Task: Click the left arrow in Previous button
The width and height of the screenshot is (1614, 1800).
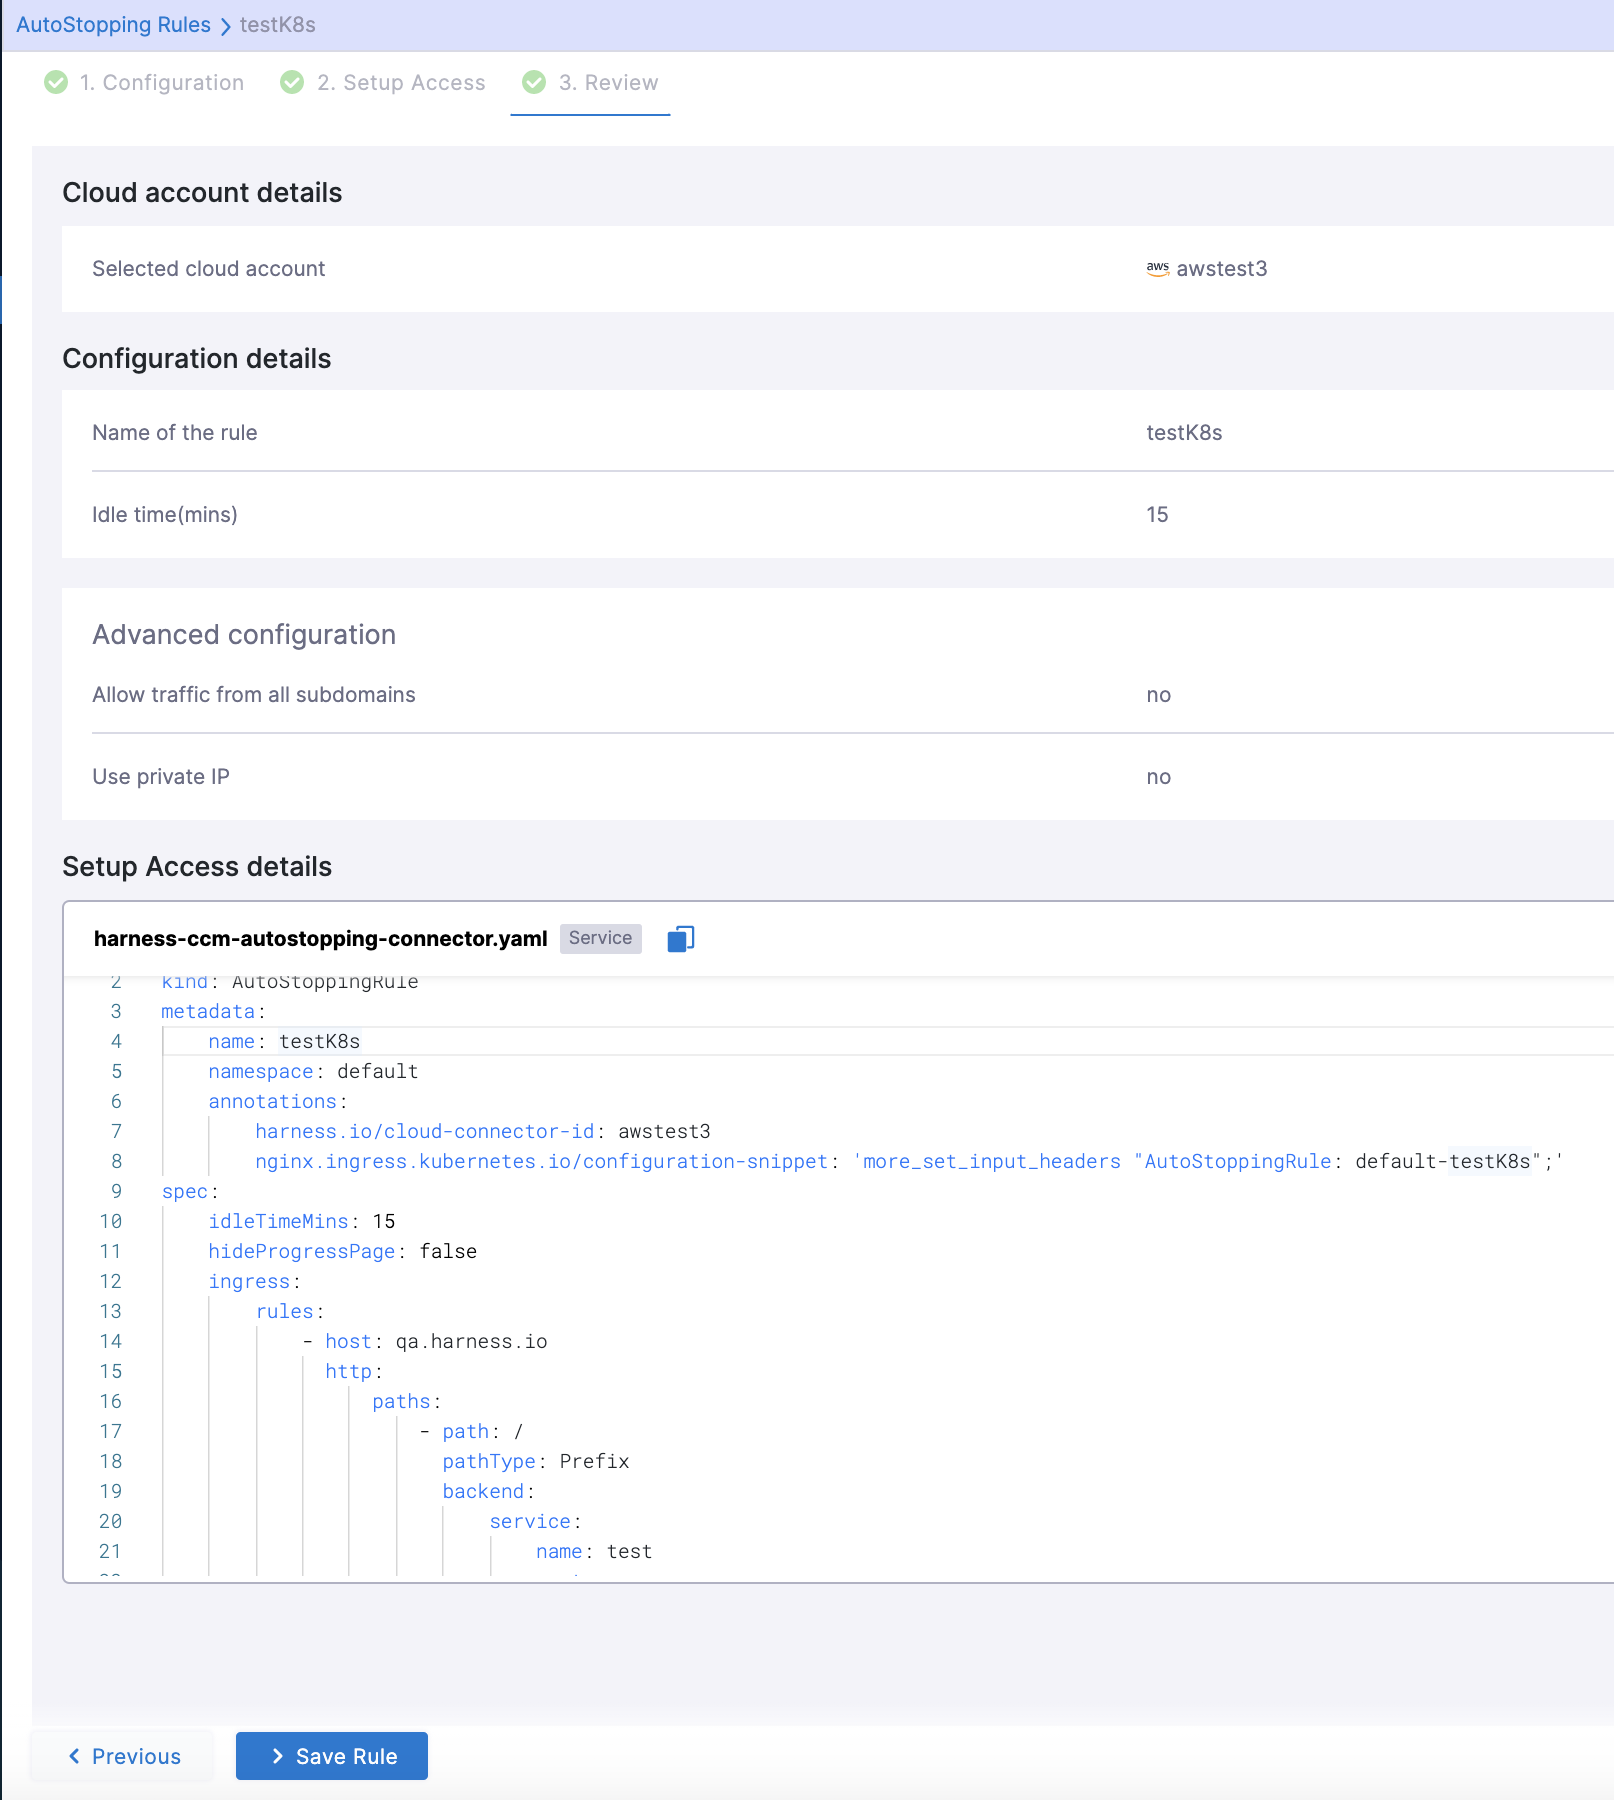Action: click(x=74, y=1756)
